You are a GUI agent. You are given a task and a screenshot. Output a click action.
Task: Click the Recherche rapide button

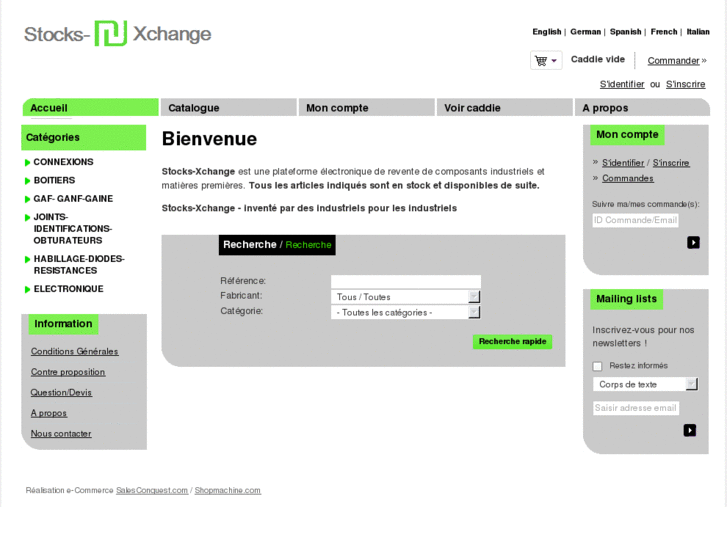pyautogui.click(x=512, y=341)
